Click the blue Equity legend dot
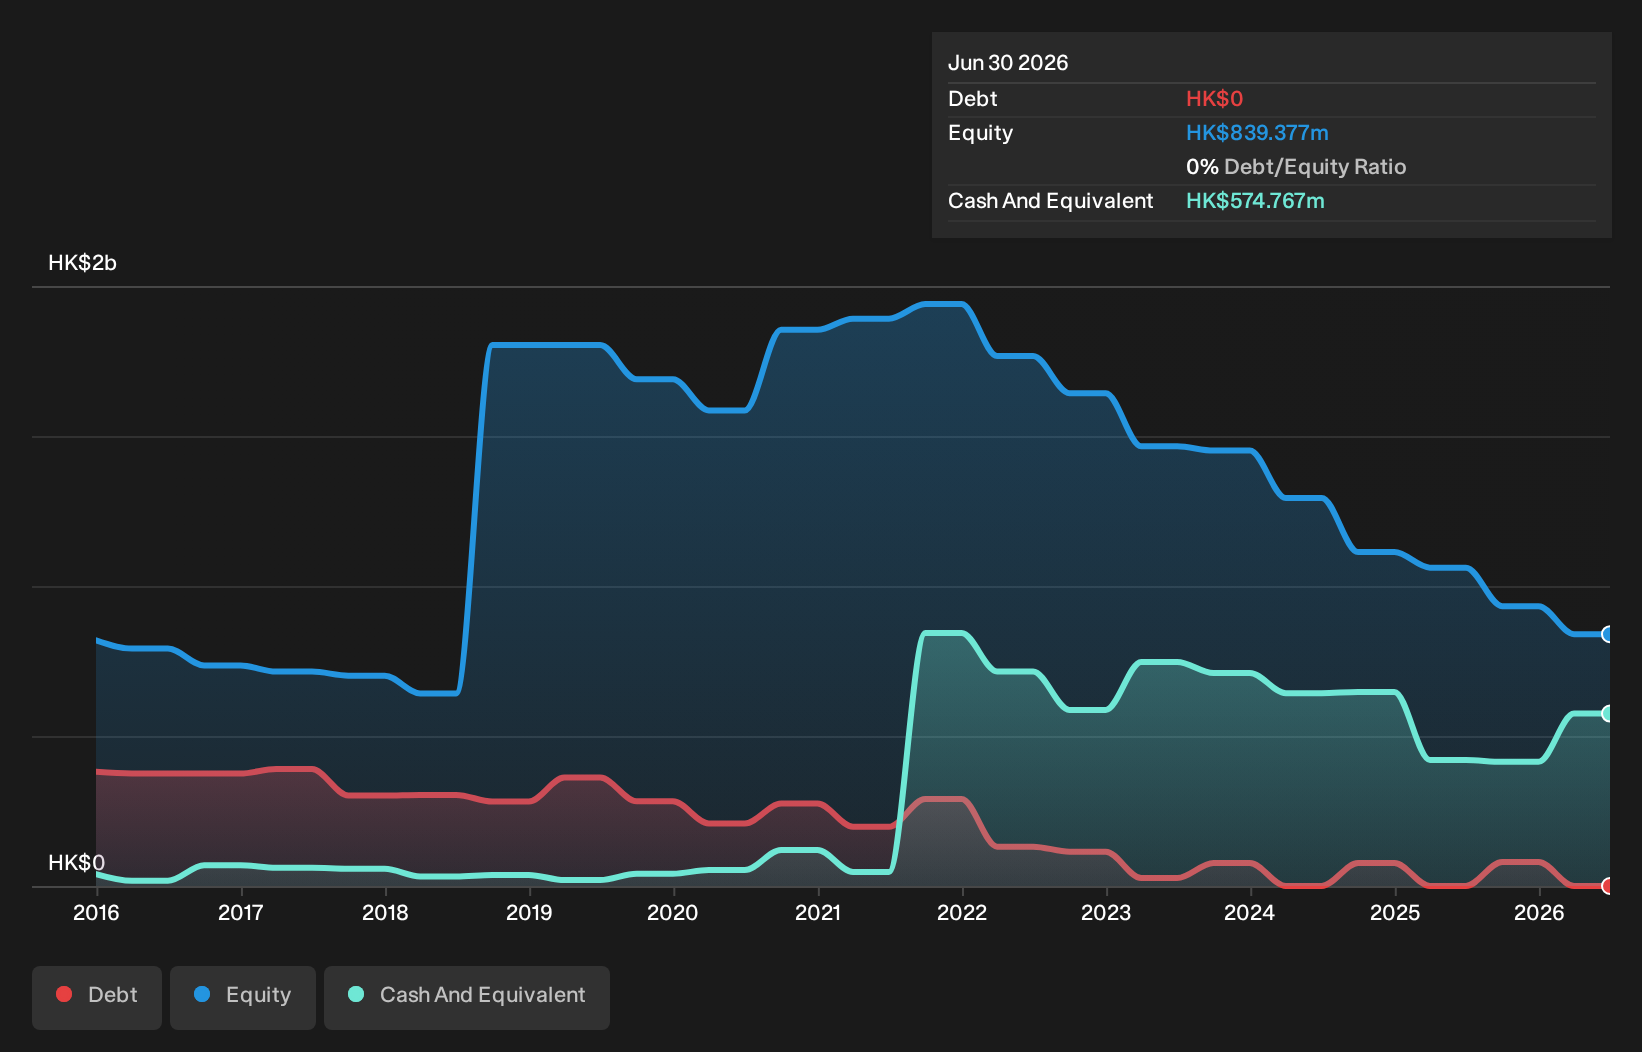1642x1052 pixels. pos(202,994)
